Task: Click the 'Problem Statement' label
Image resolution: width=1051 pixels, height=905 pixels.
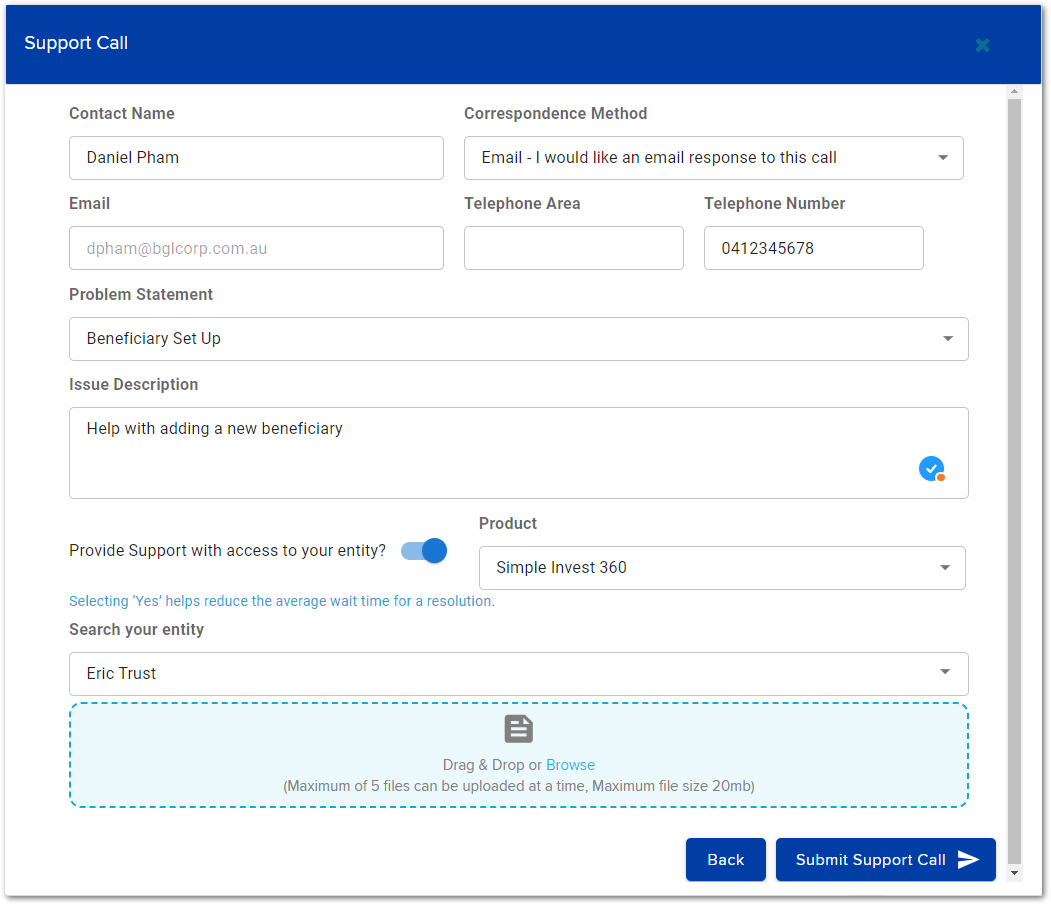Action: pyautogui.click(x=141, y=294)
